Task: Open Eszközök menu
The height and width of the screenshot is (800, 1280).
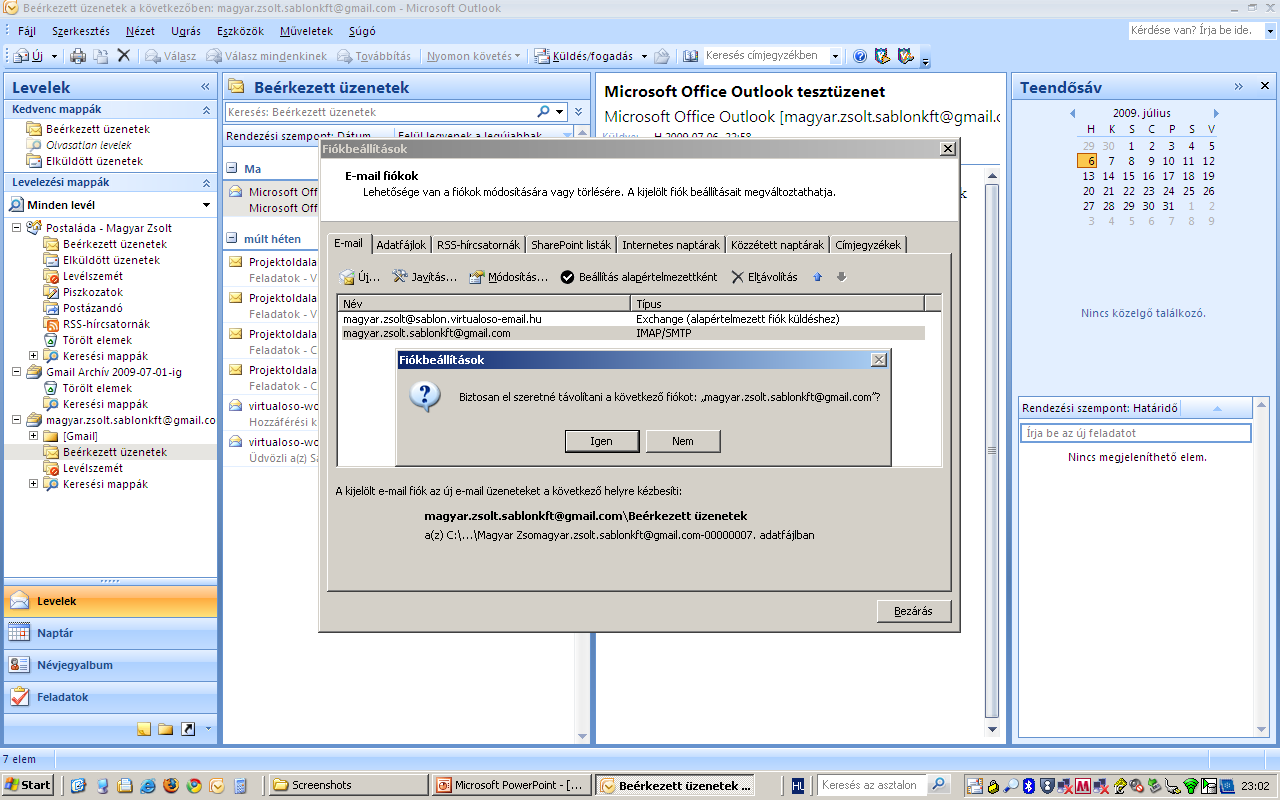Action: 241,31
